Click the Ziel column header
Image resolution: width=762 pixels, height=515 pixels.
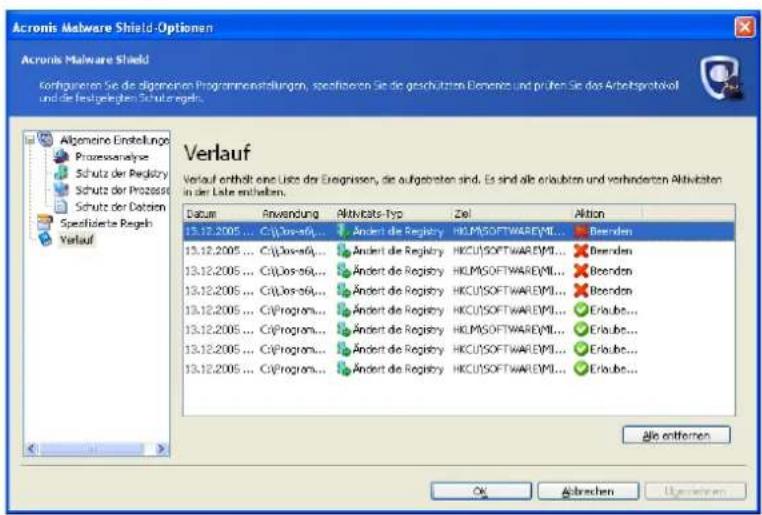coord(512,214)
